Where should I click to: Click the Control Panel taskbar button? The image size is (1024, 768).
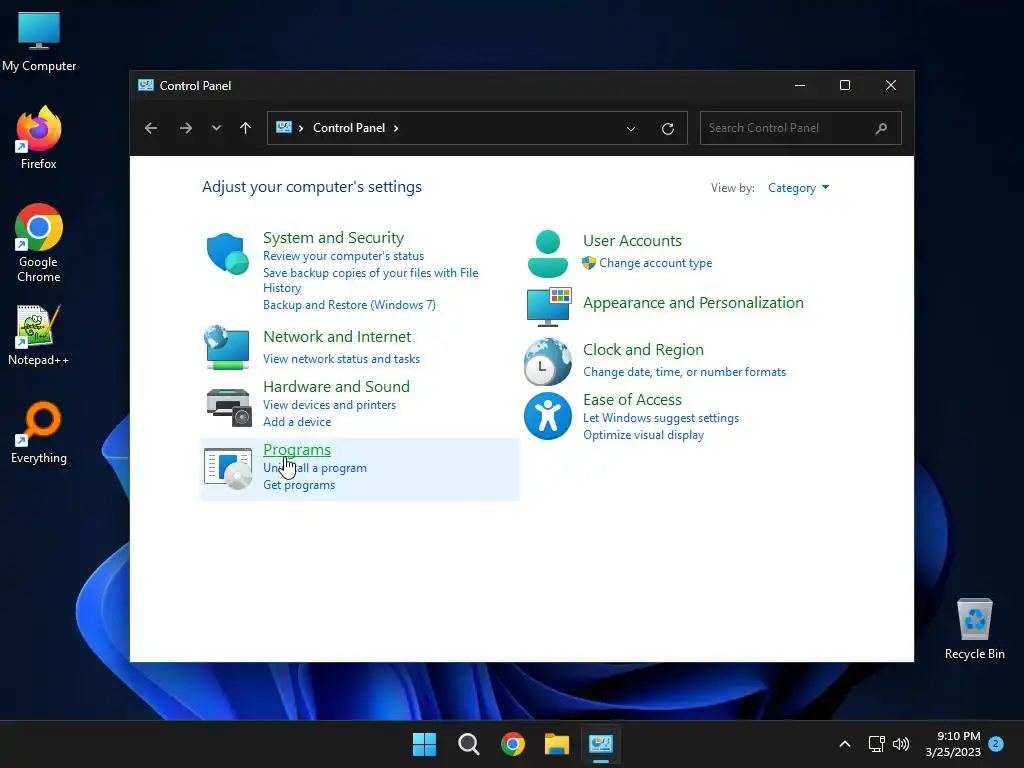coord(601,744)
